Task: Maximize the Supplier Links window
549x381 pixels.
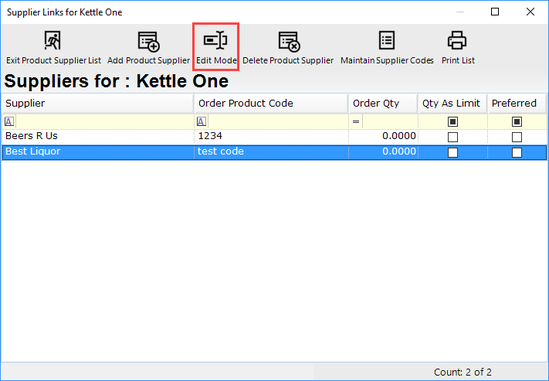Action: (x=495, y=12)
